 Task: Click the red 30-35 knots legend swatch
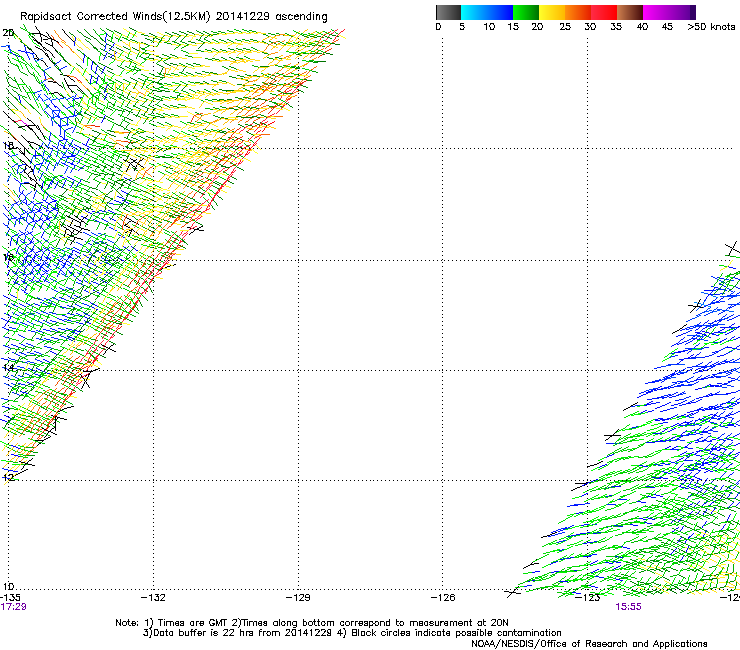click(604, 12)
